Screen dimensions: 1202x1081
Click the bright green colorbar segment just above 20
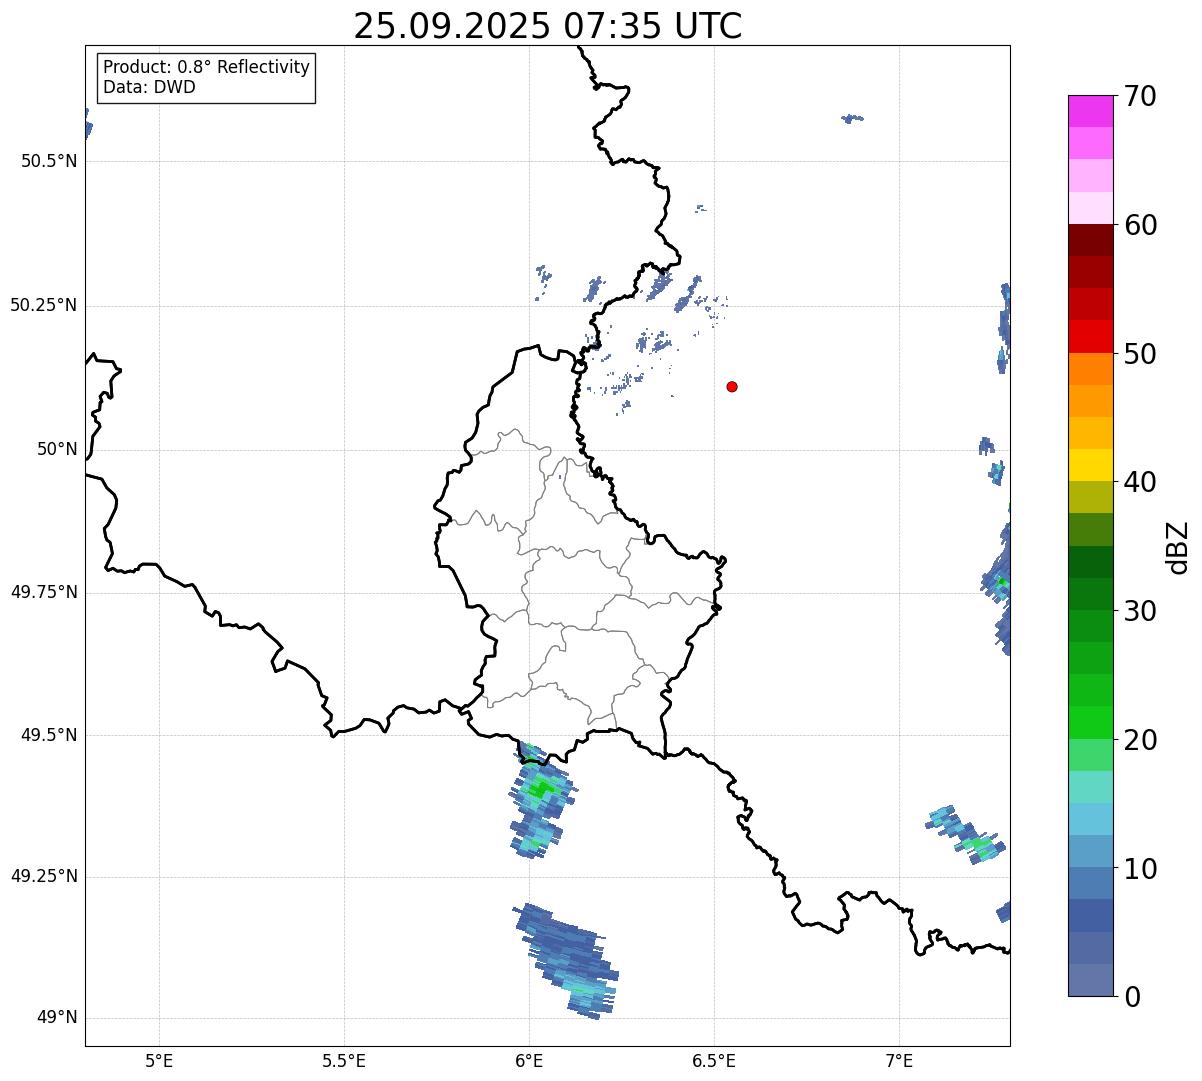pos(1091,723)
